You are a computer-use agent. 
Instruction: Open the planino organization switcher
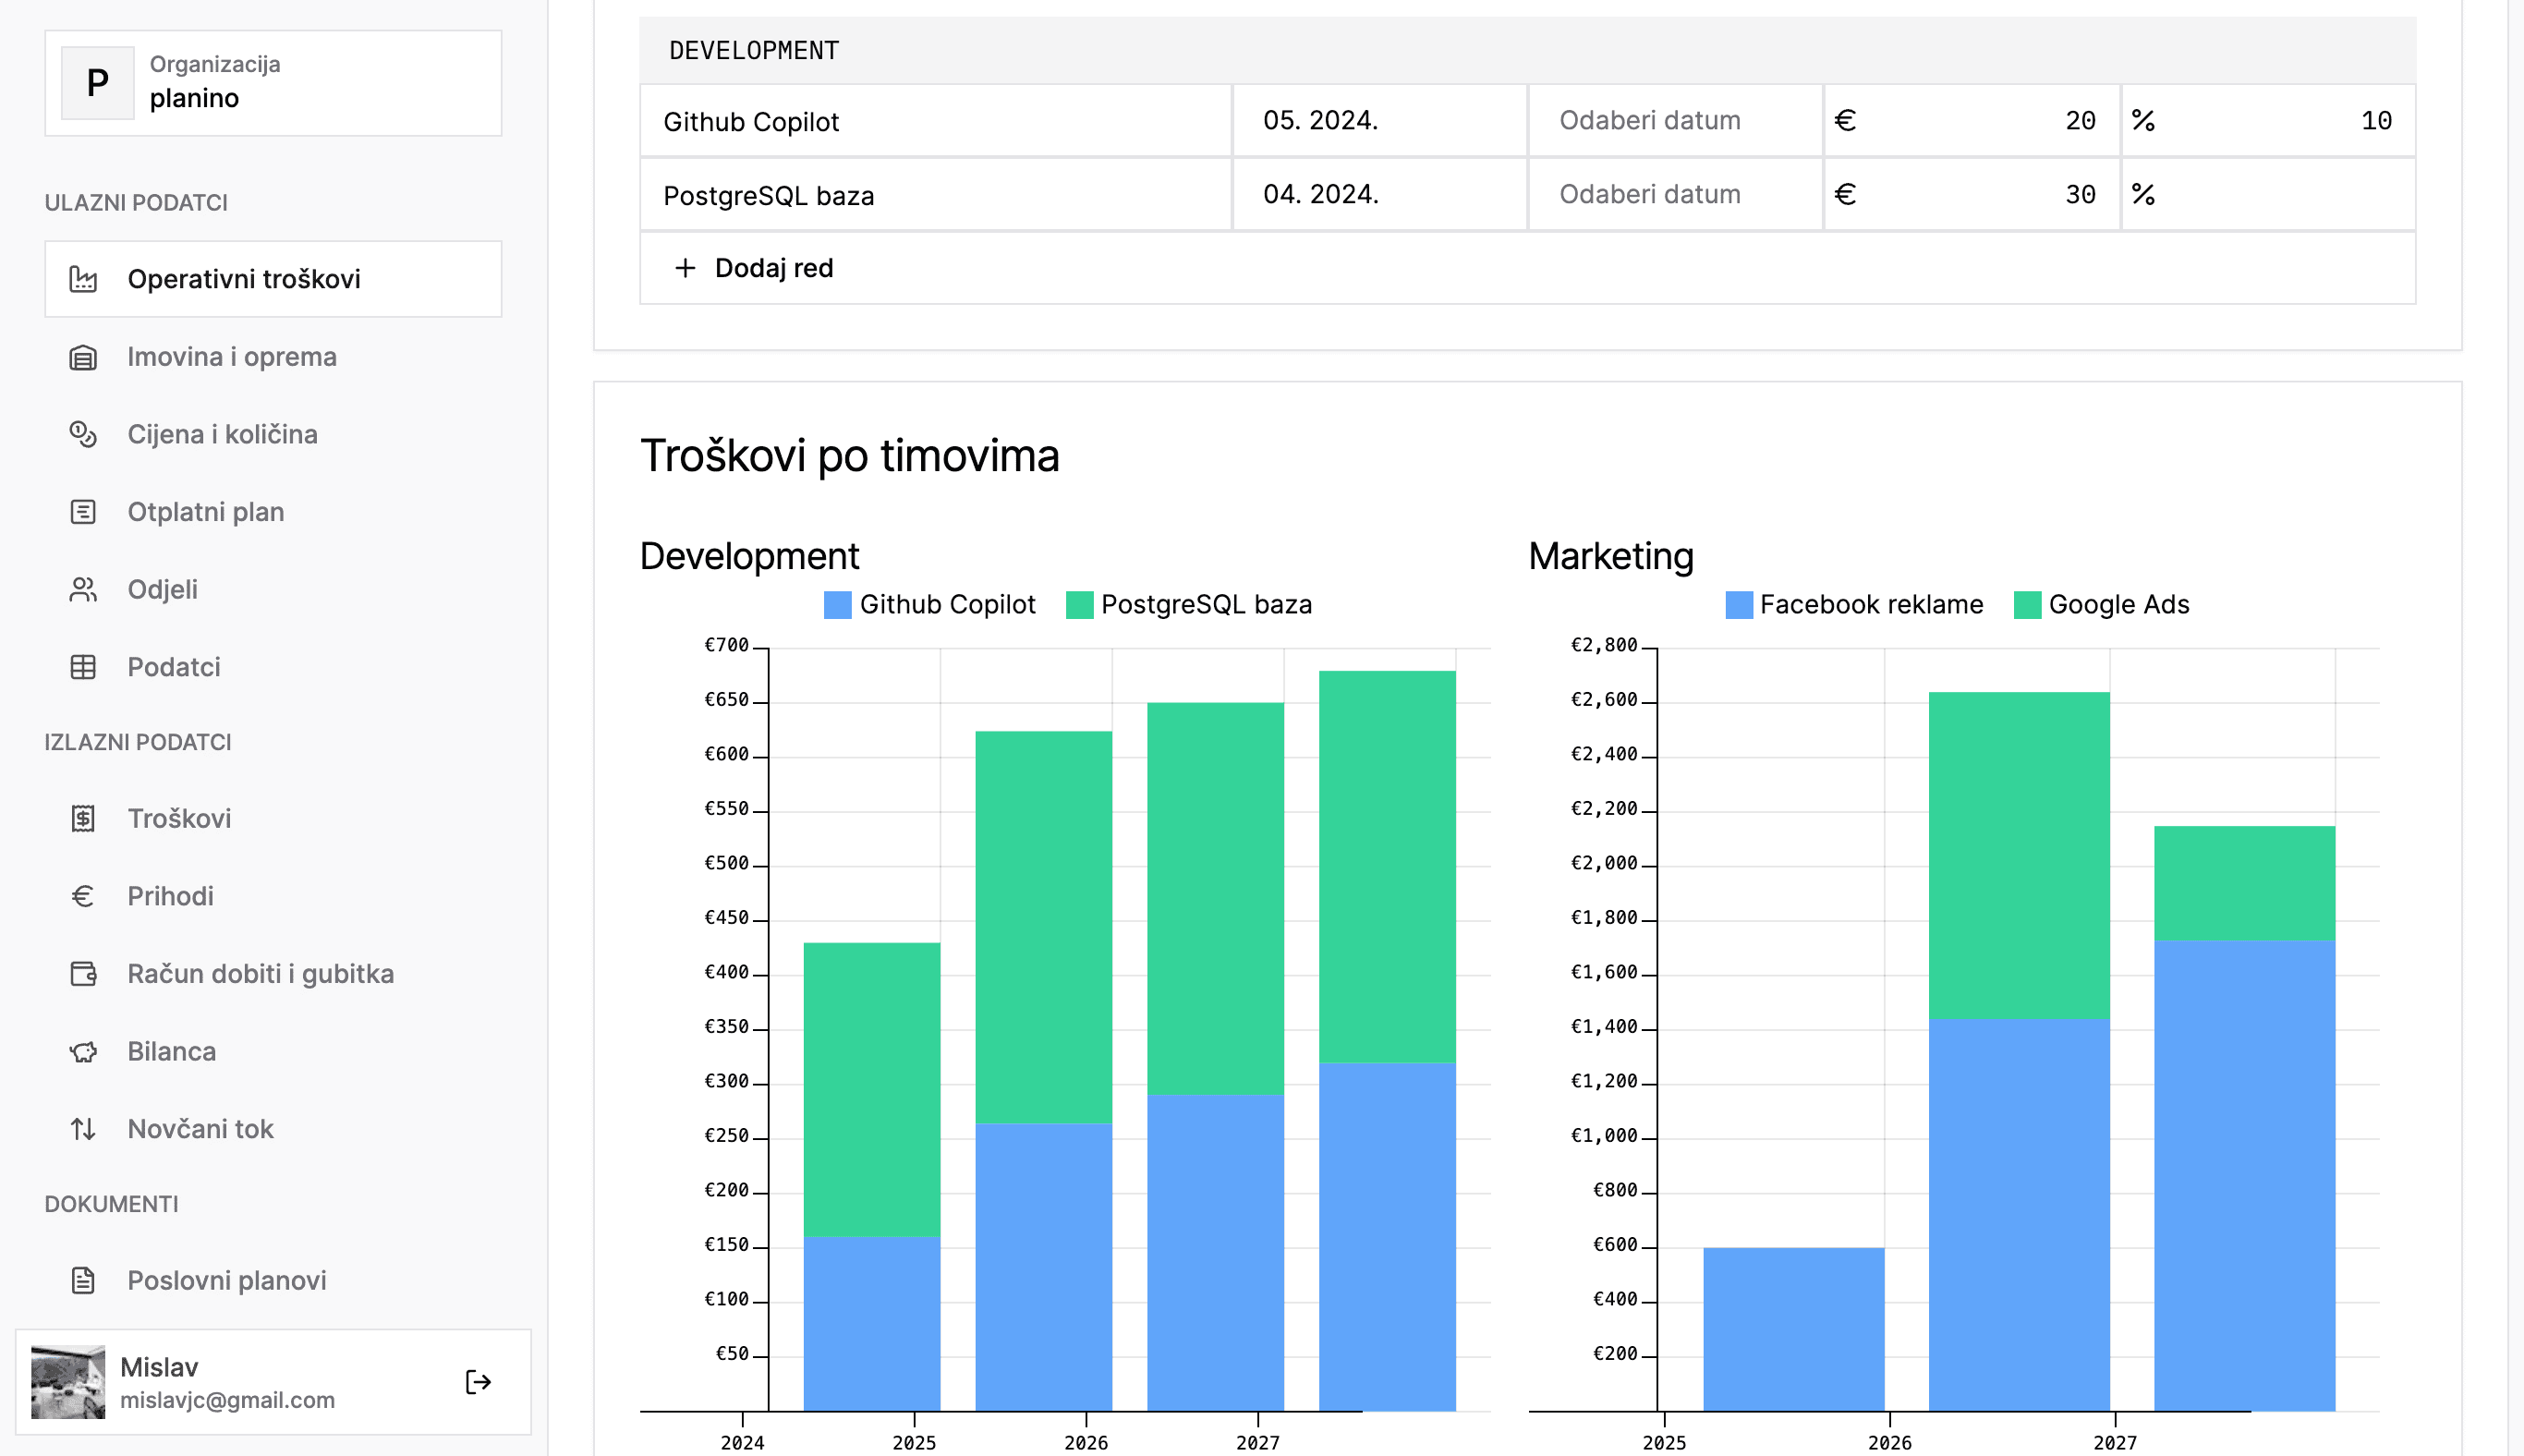tap(273, 83)
